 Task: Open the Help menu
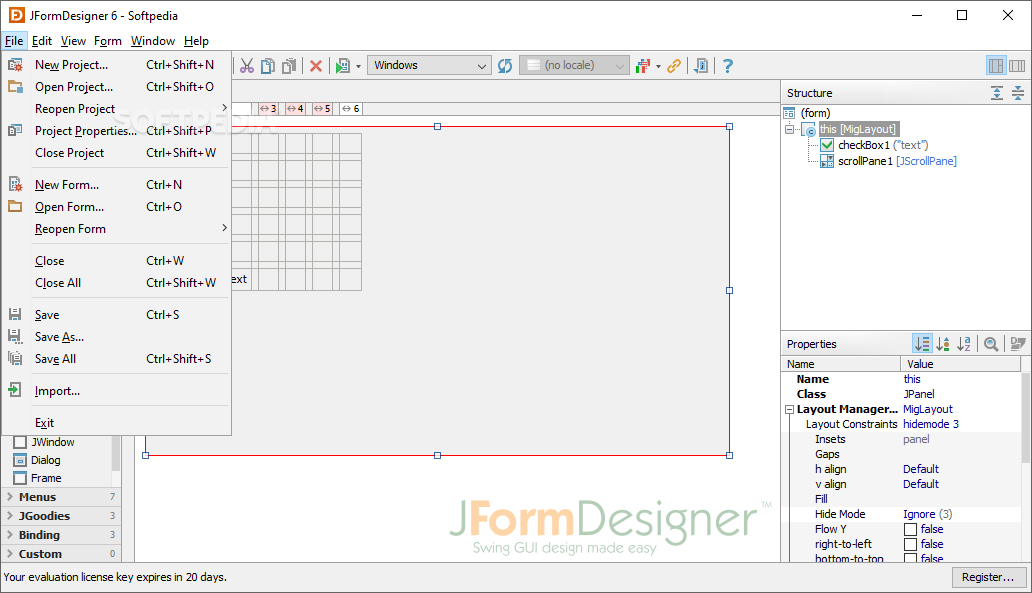tap(196, 41)
